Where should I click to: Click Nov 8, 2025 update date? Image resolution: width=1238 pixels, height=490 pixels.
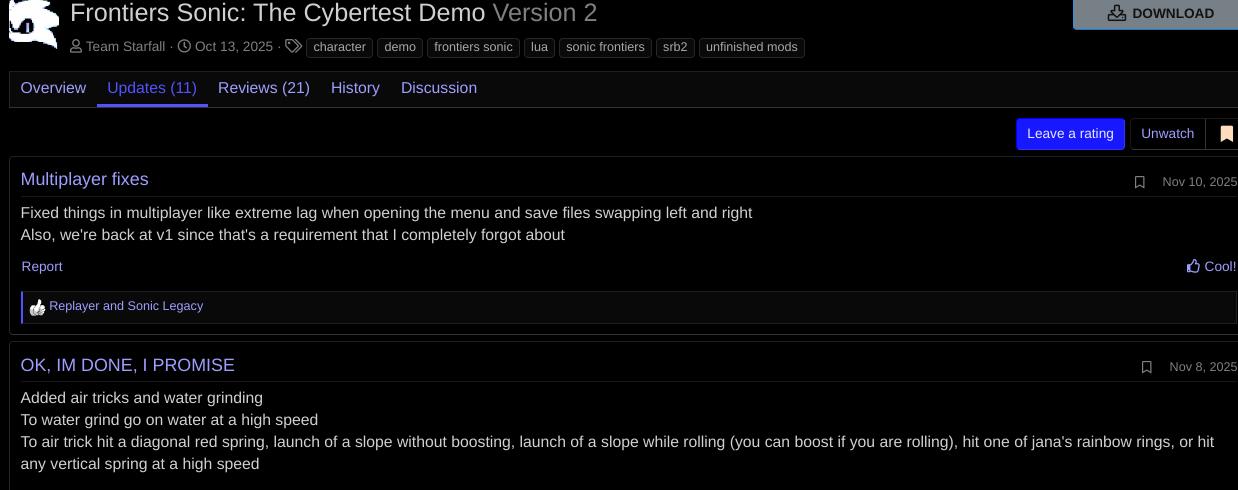[1203, 367]
